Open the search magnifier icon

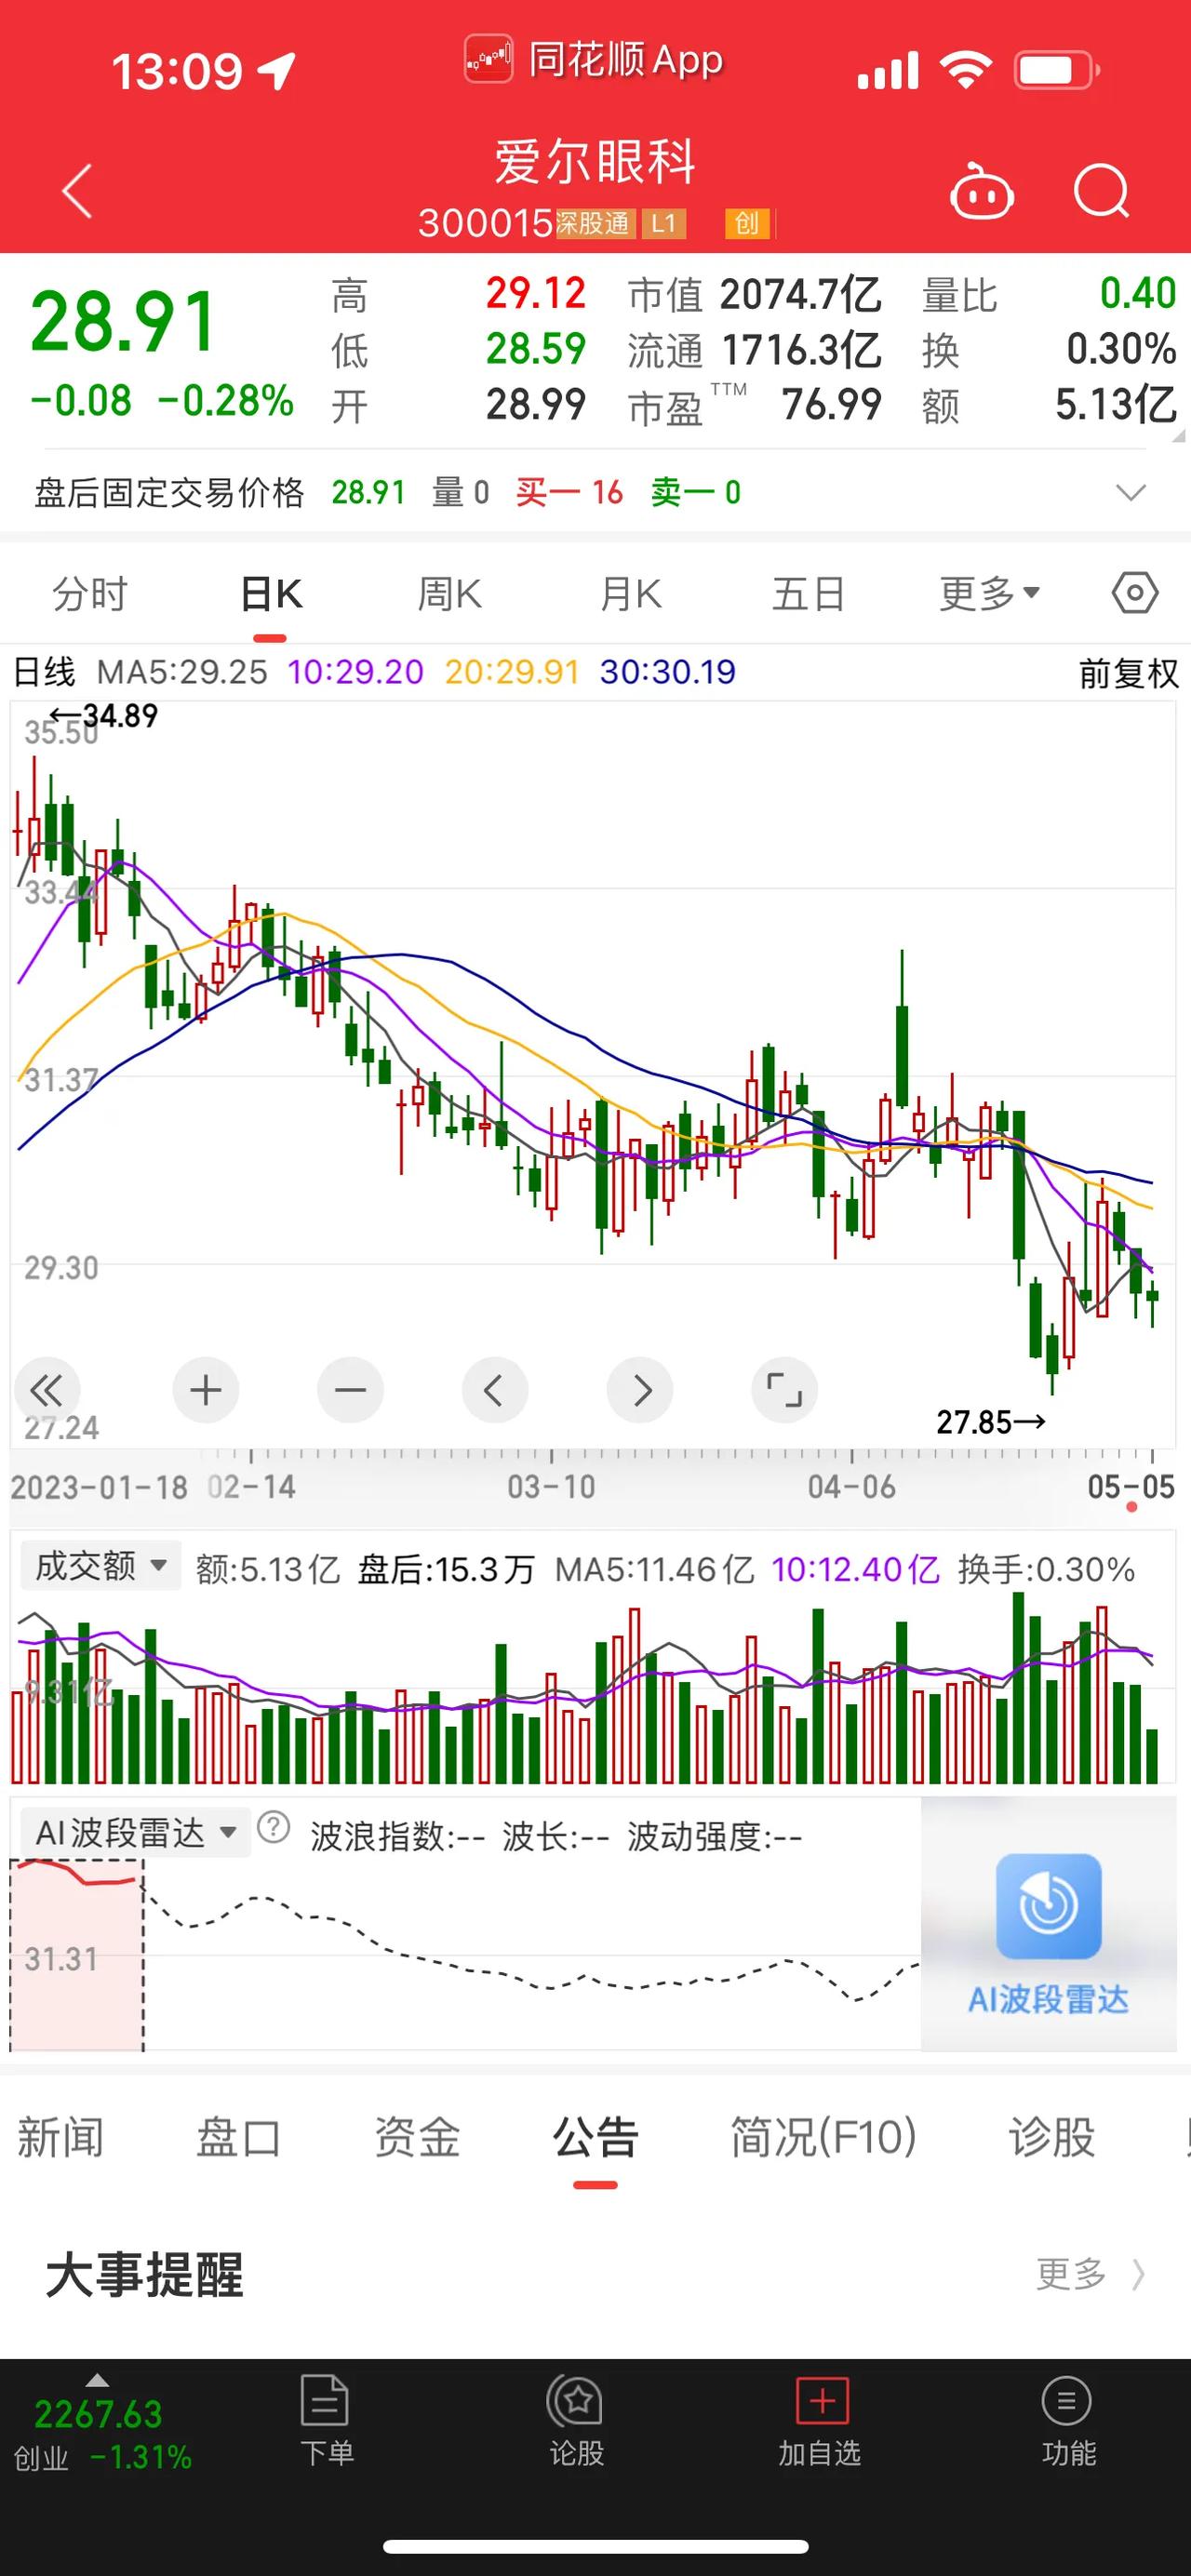(1101, 190)
